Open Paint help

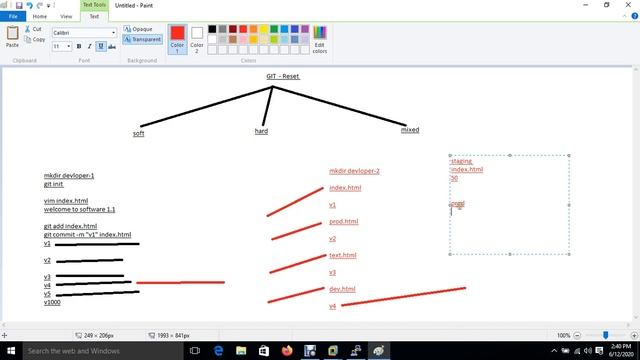click(x=635, y=16)
